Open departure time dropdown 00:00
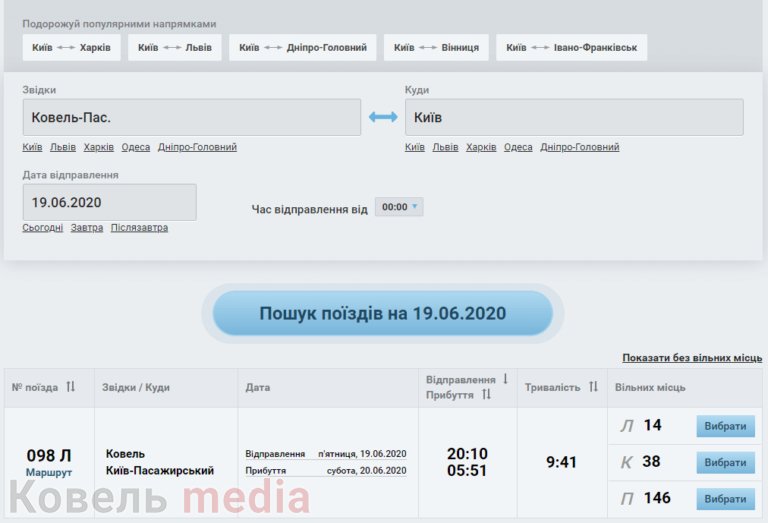 tap(399, 207)
